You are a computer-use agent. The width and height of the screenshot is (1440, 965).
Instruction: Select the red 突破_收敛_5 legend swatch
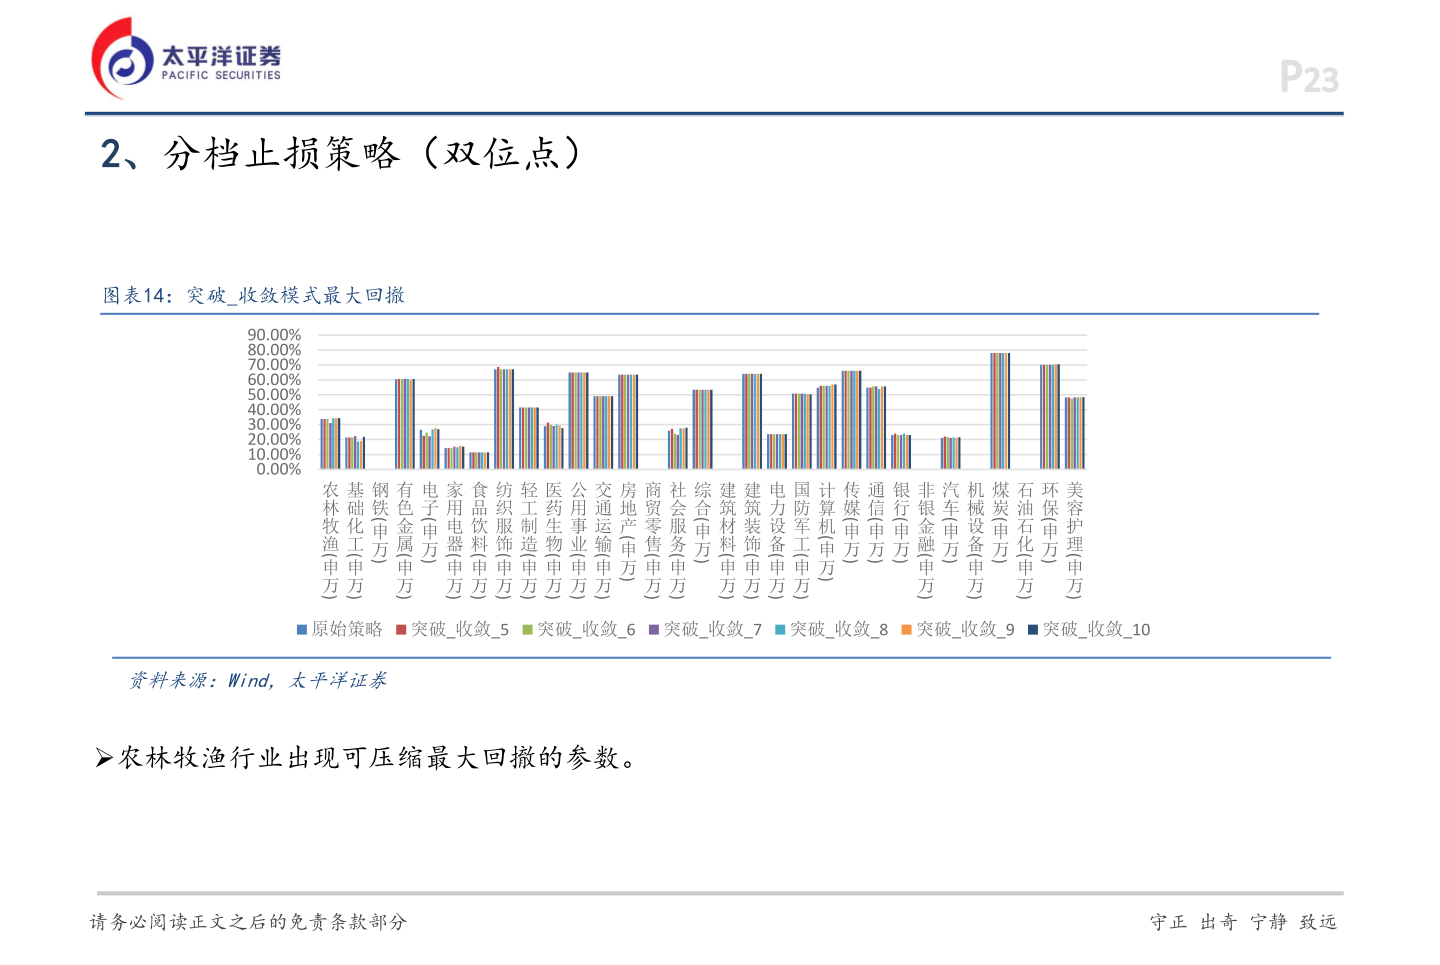tap(401, 630)
